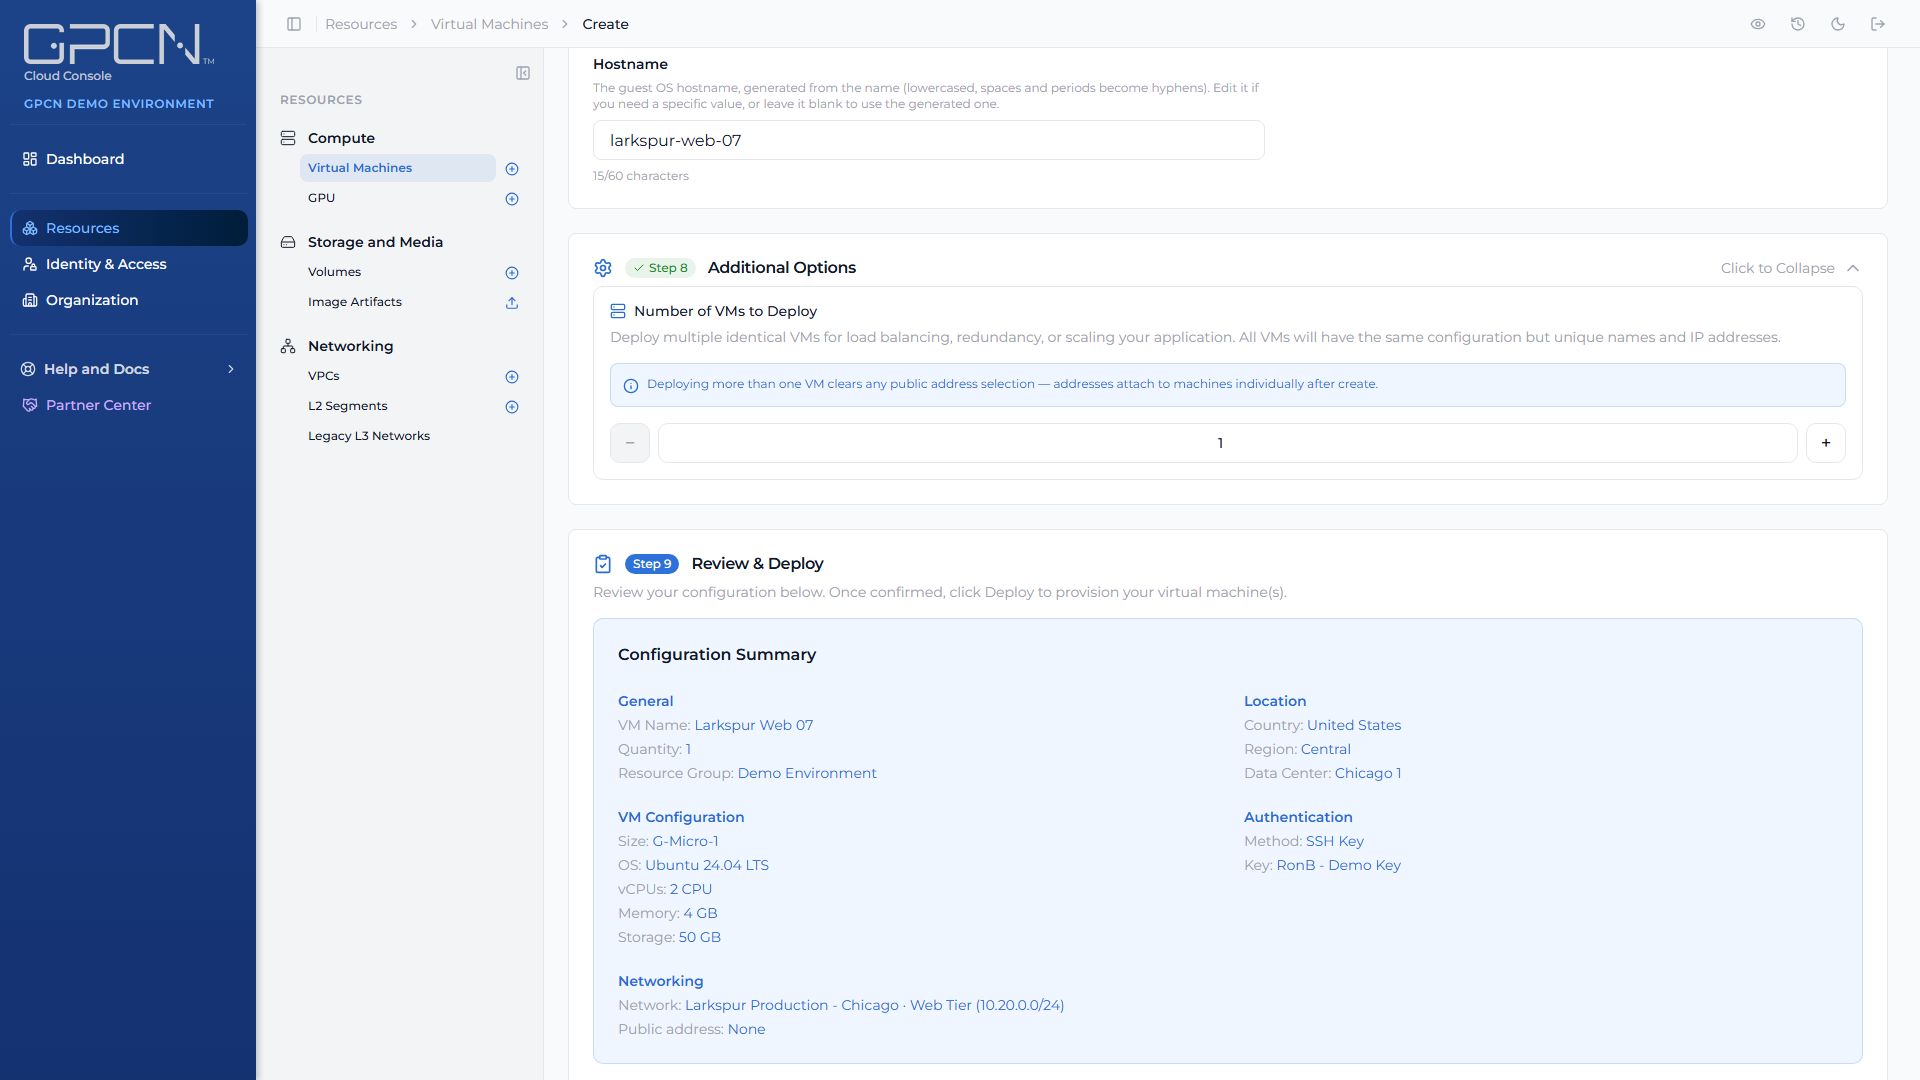Click the Review & Deploy clipboard icon
Viewport: 1920px width, 1080px height.
[x=603, y=564]
